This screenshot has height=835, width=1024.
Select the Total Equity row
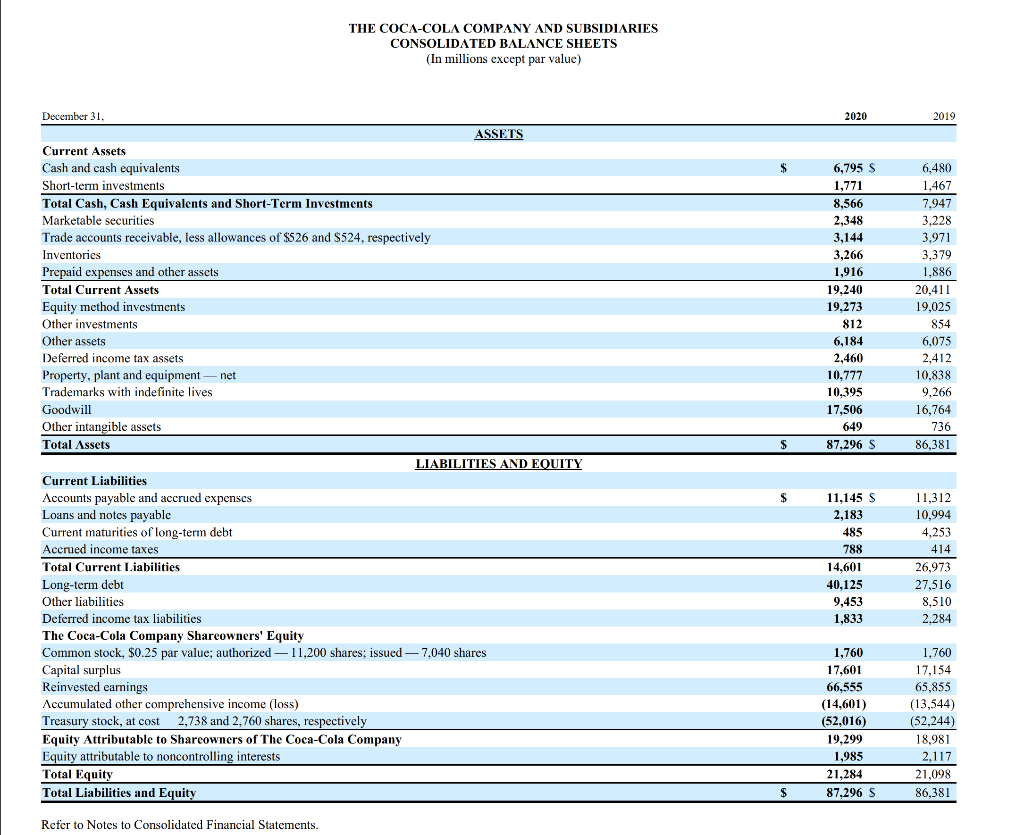(75, 773)
